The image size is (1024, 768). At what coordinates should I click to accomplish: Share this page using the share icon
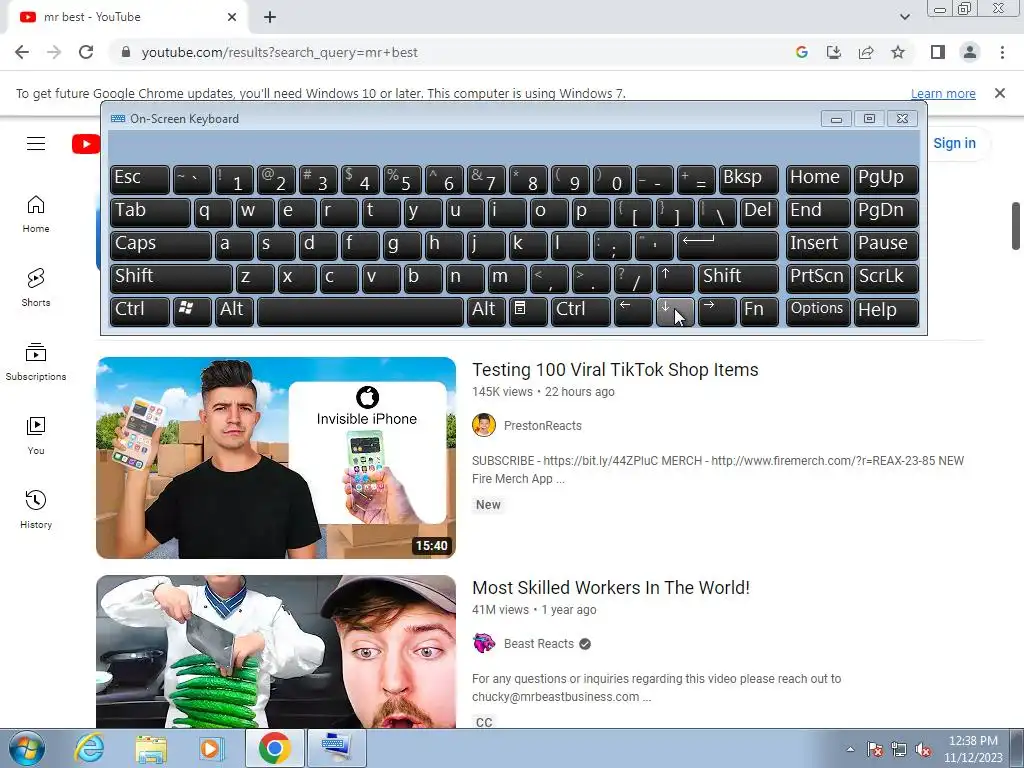click(866, 52)
